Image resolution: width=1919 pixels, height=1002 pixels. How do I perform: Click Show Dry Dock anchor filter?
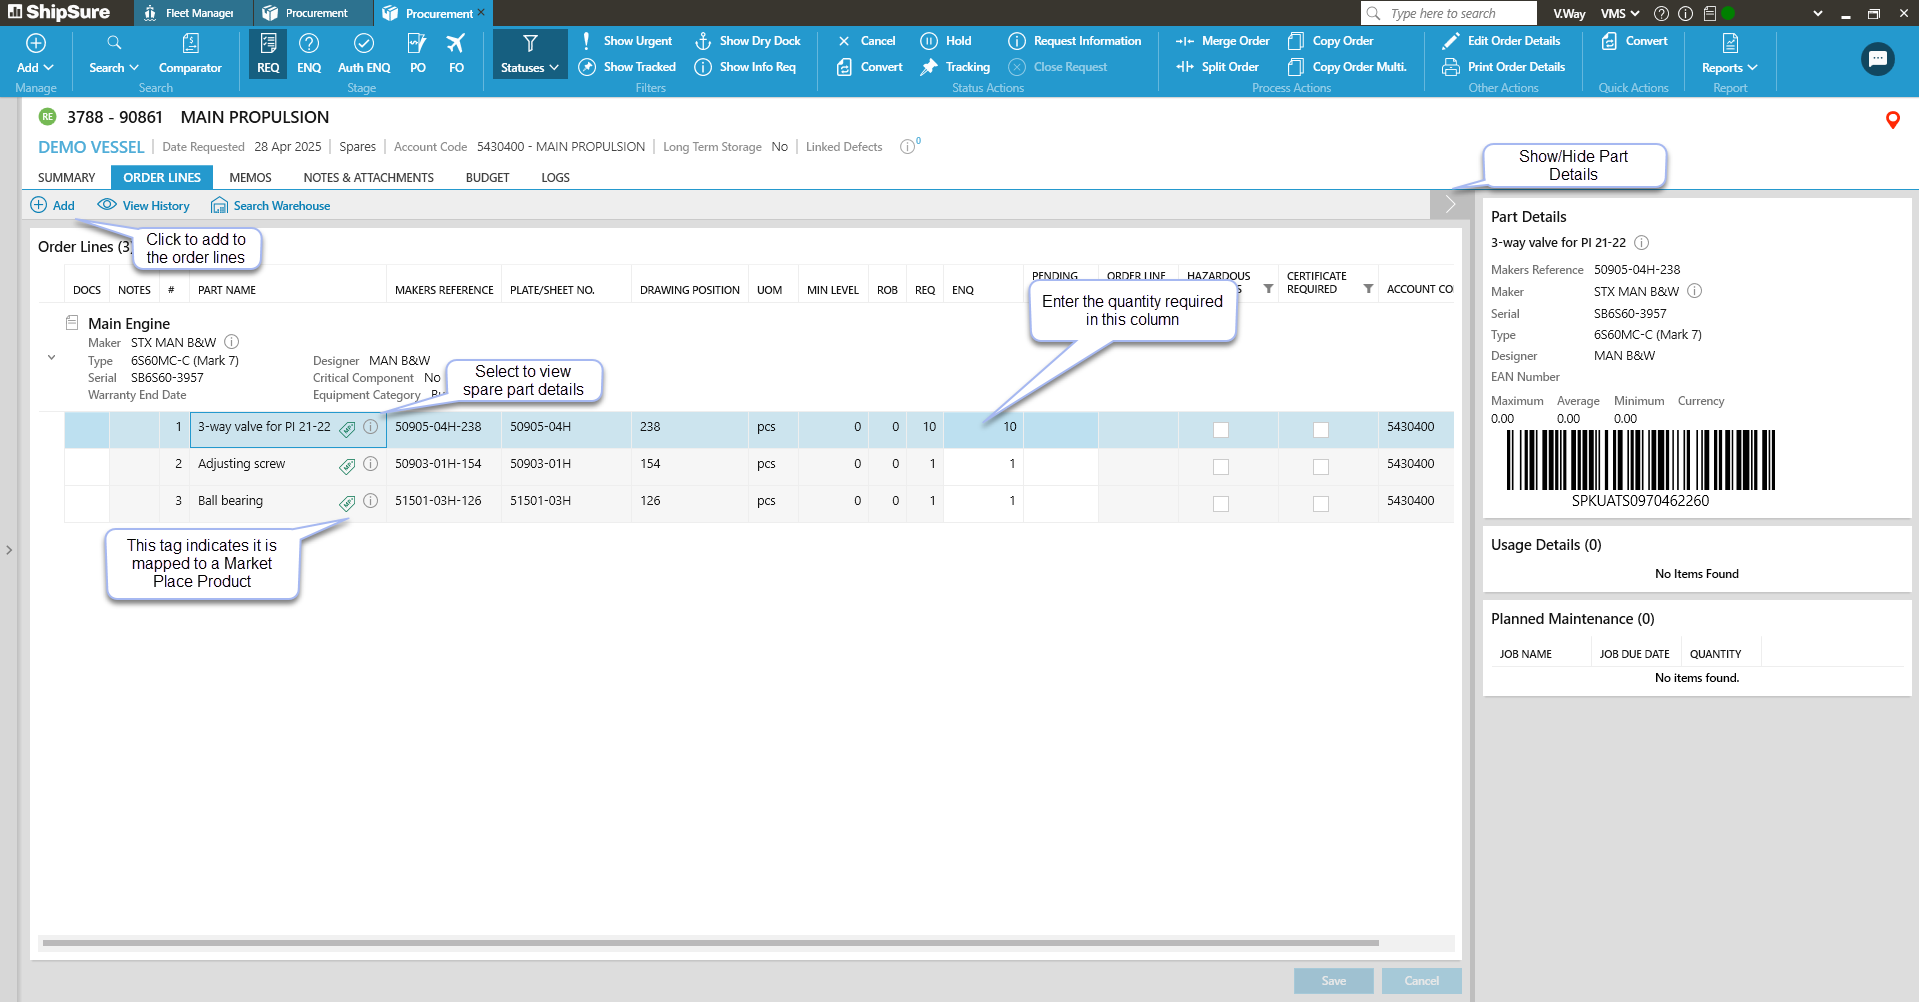pyautogui.click(x=703, y=41)
